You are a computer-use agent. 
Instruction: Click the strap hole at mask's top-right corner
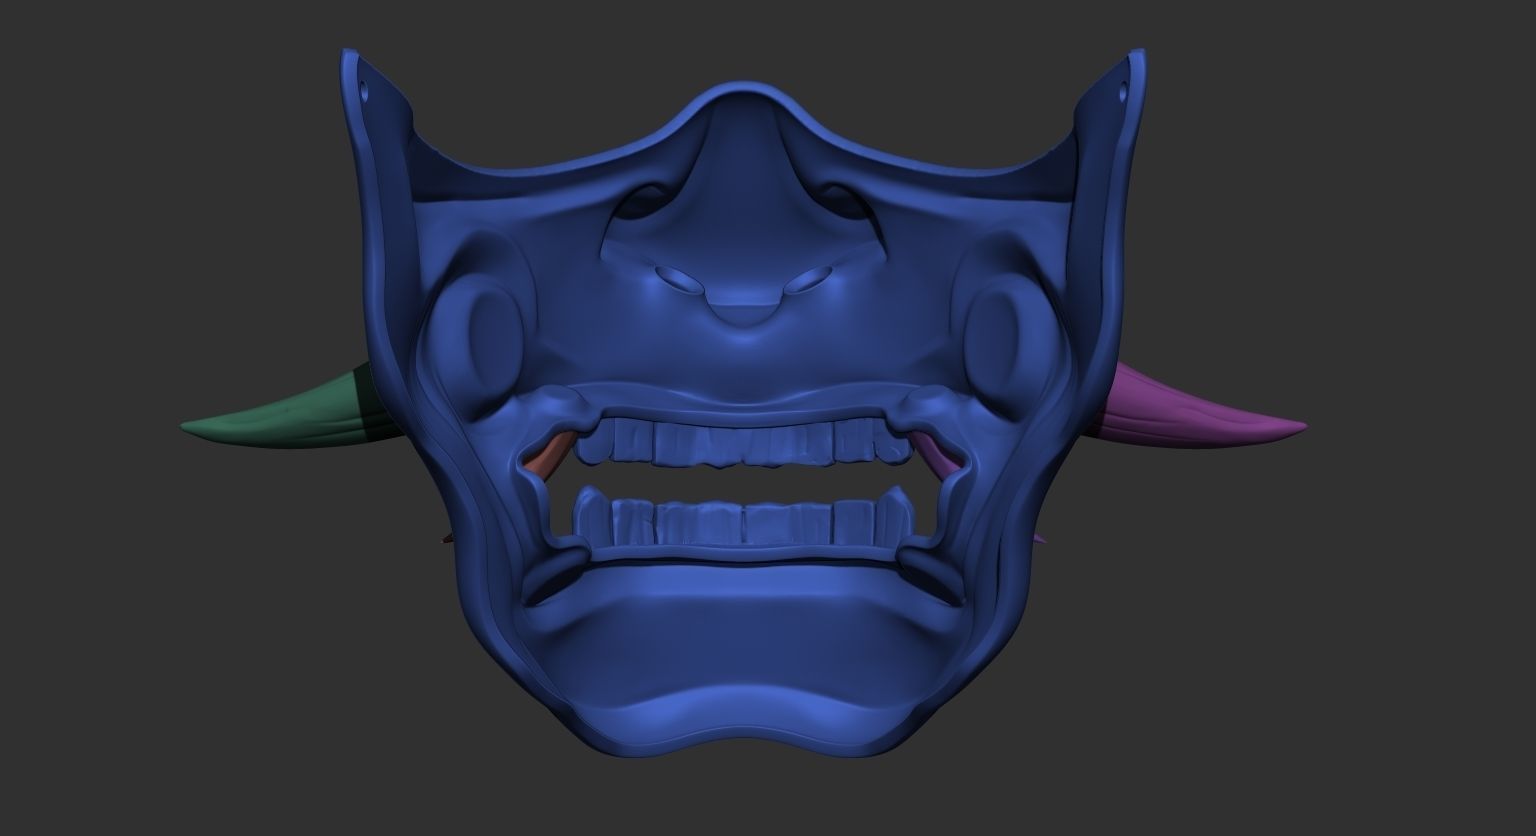pyautogui.click(x=1122, y=91)
